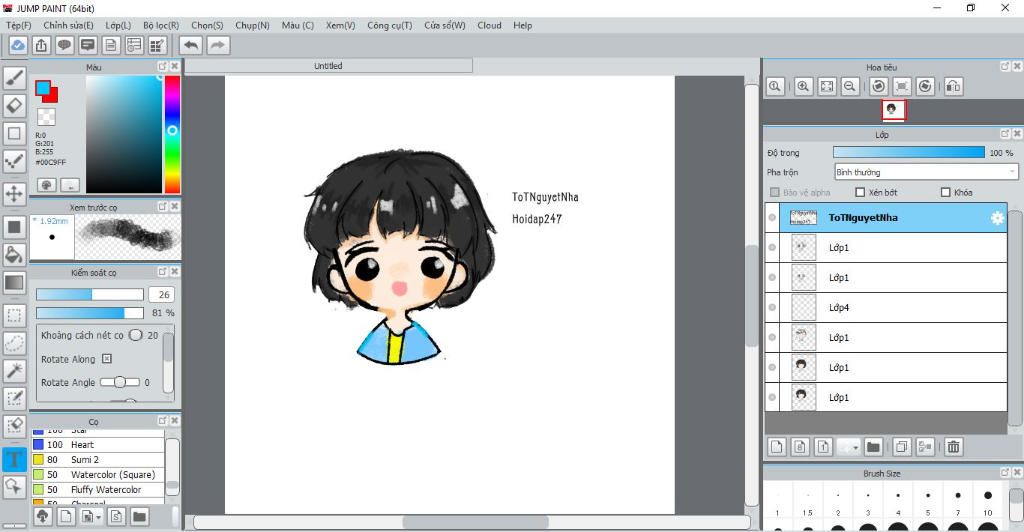Click the Undo arrow in toolbar
This screenshot has width=1024, height=532.
pos(191,45)
